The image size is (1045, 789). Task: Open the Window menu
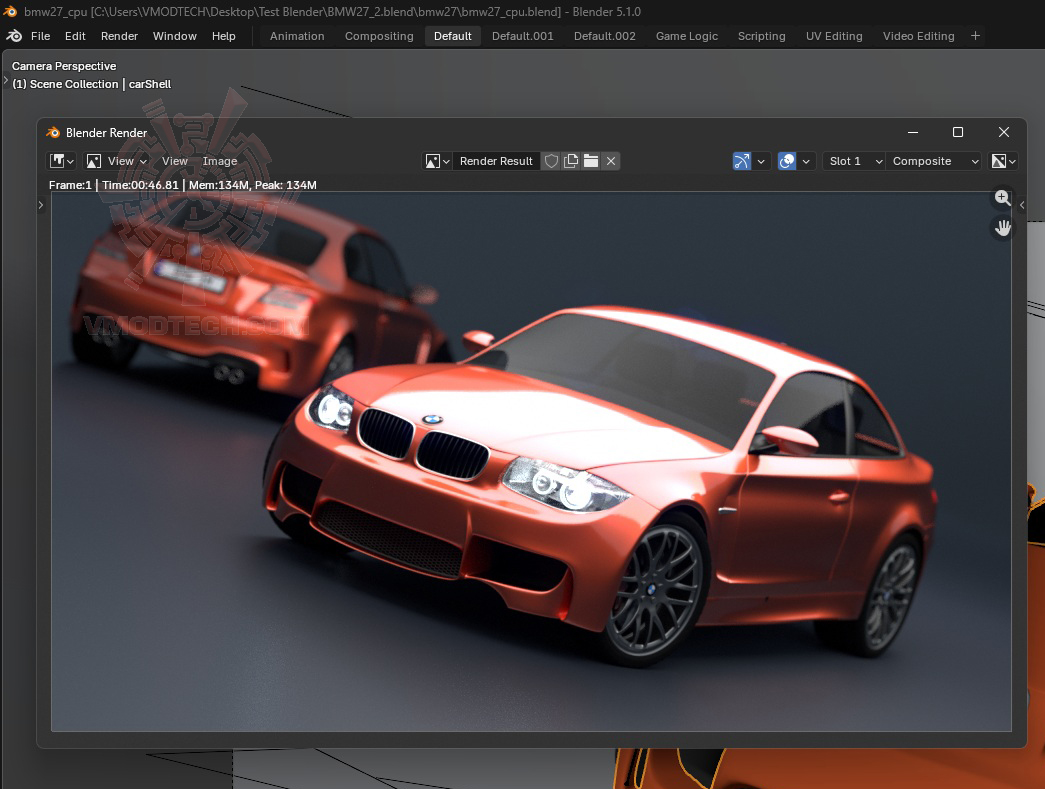175,36
